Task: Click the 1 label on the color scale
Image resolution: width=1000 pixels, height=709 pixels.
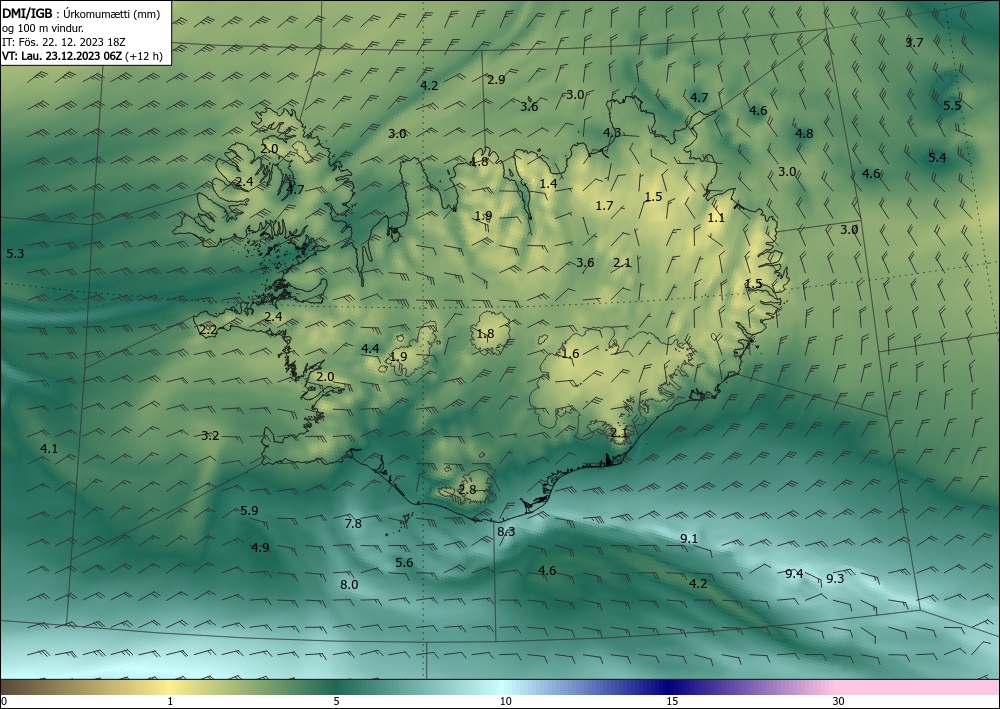Action: (x=170, y=702)
